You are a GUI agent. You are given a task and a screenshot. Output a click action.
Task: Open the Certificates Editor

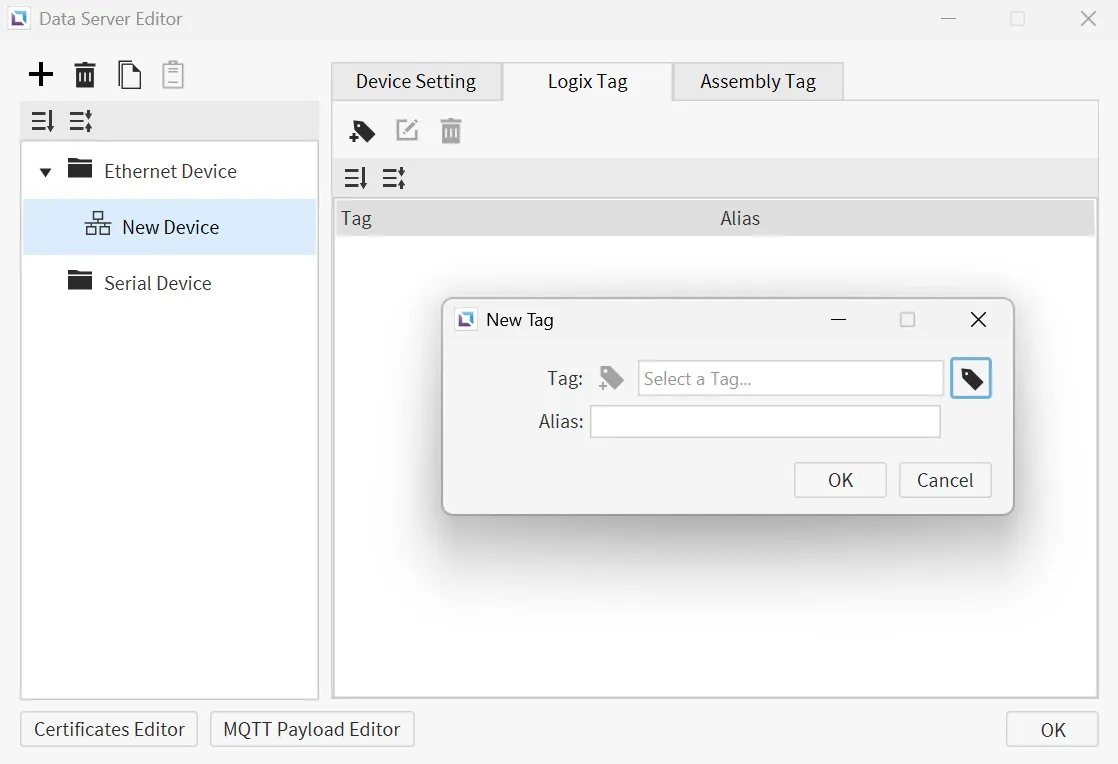click(x=109, y=729)
